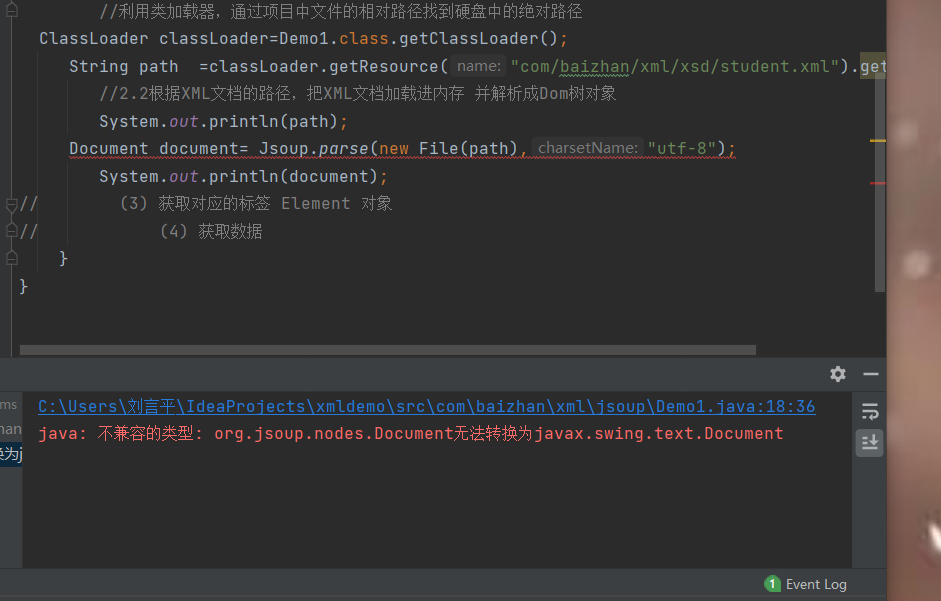Viewport: 941px width, 601px height.
Task: Place cursor on Jsoup.parse call
Action: click(313, 148)
